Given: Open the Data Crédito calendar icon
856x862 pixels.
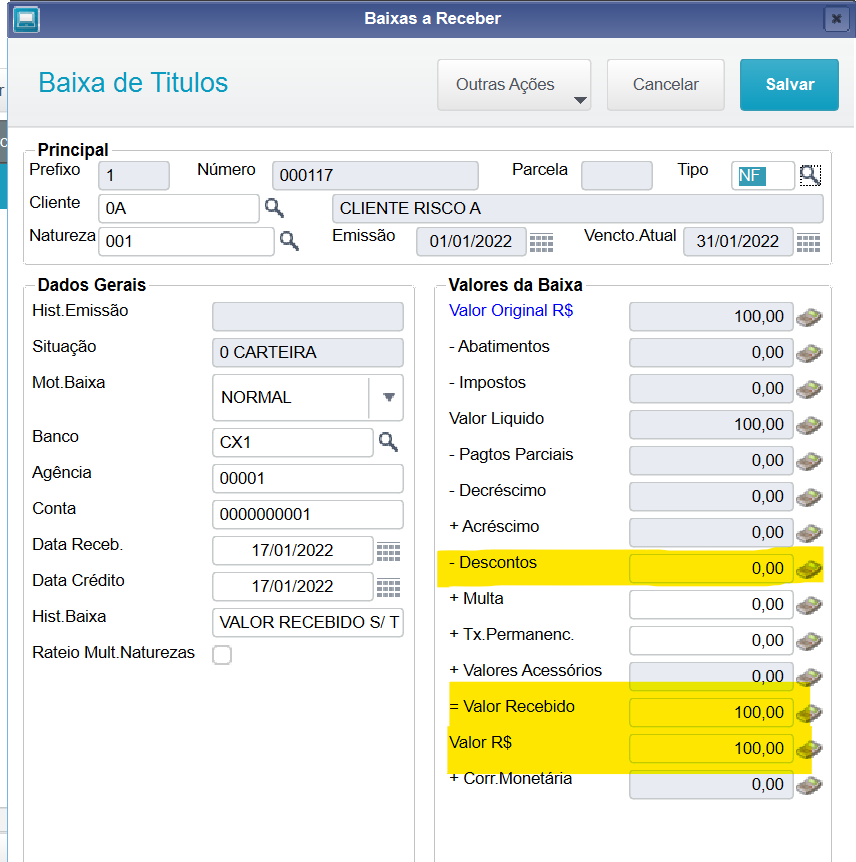Looking at the screenshot, I should 388,587.
